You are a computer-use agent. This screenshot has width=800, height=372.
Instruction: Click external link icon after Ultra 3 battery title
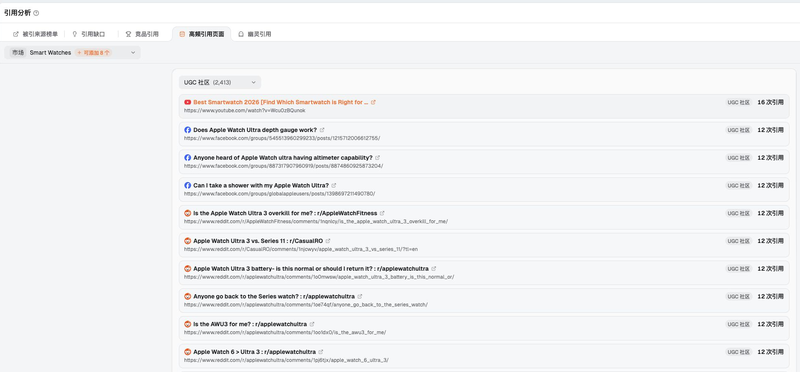click(434, 268)
